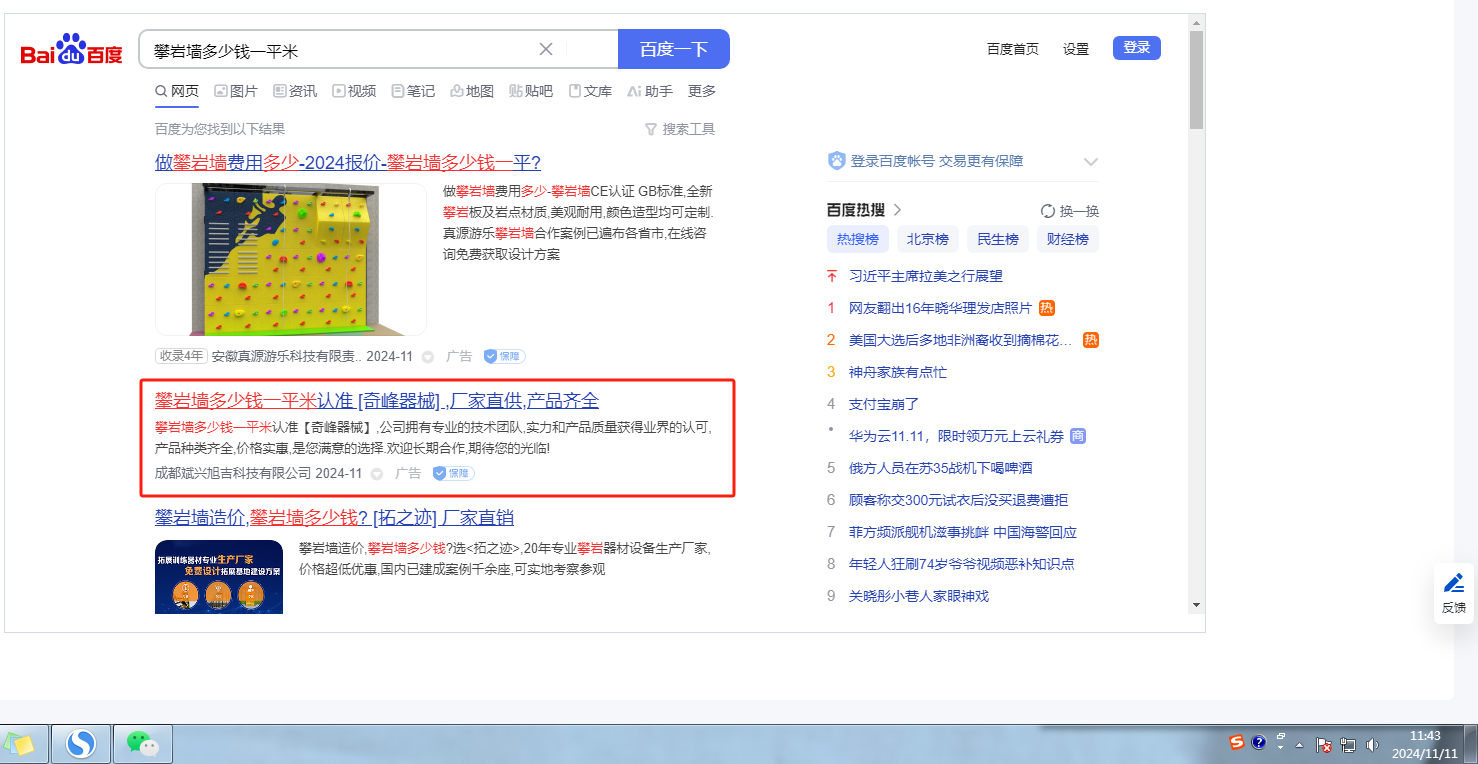Open result 做攀岩墙费用多少-2024报价
This screenshot has height=764, width=1478.
coord(348,163)
